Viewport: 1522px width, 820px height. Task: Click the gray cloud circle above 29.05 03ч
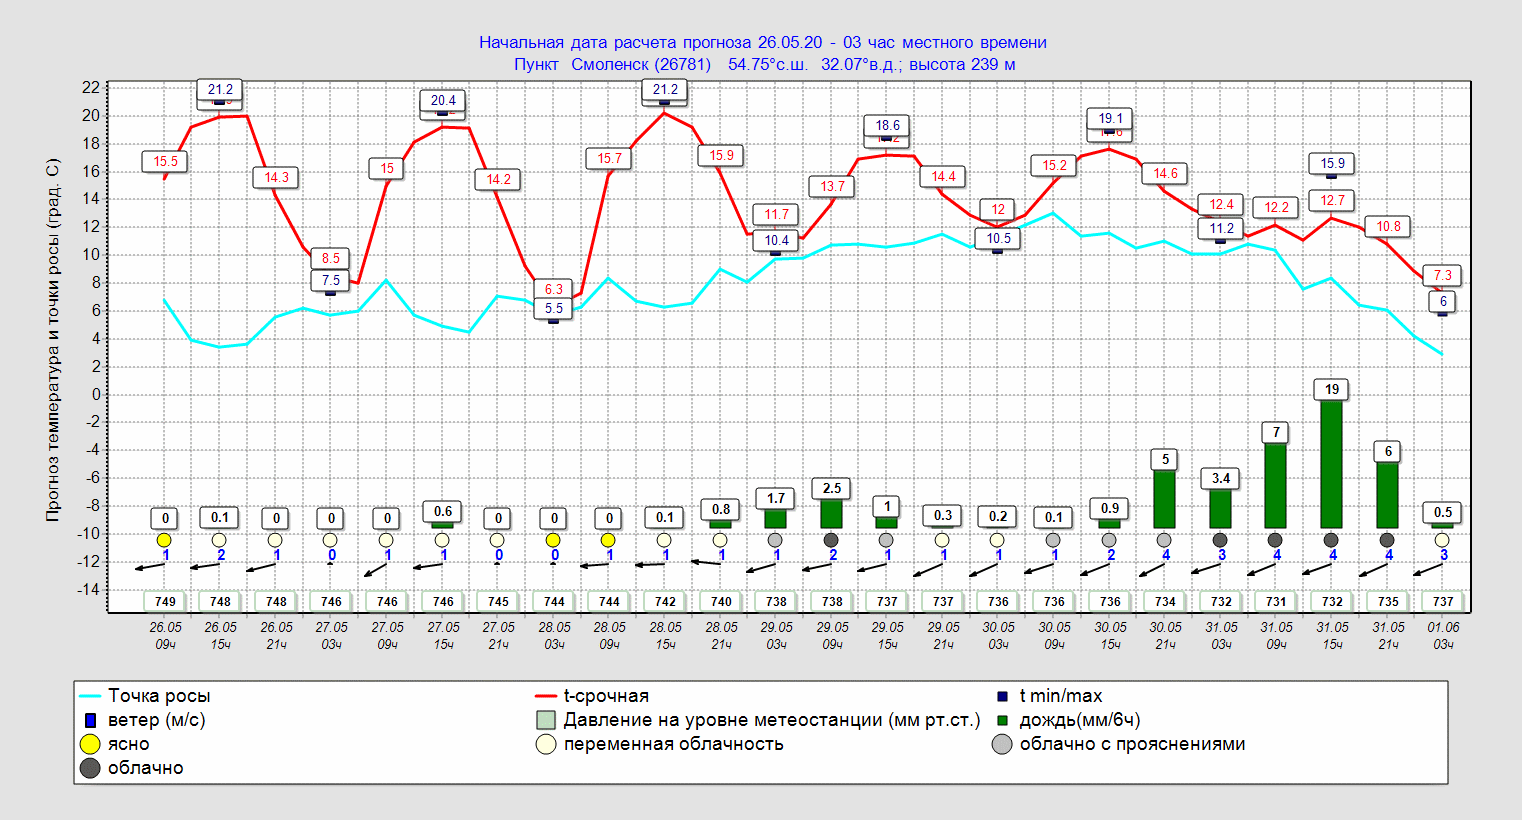(x=775, y=540)
